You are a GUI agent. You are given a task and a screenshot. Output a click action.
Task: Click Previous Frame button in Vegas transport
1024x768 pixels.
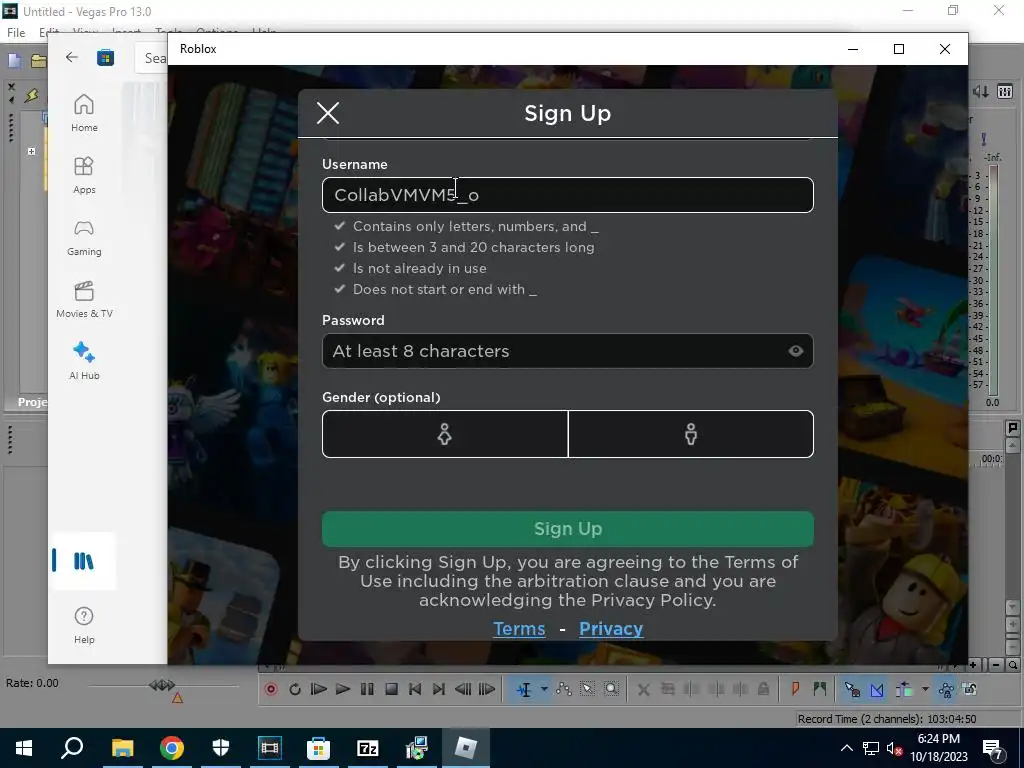pyautogui.click(x=463, y=689)
